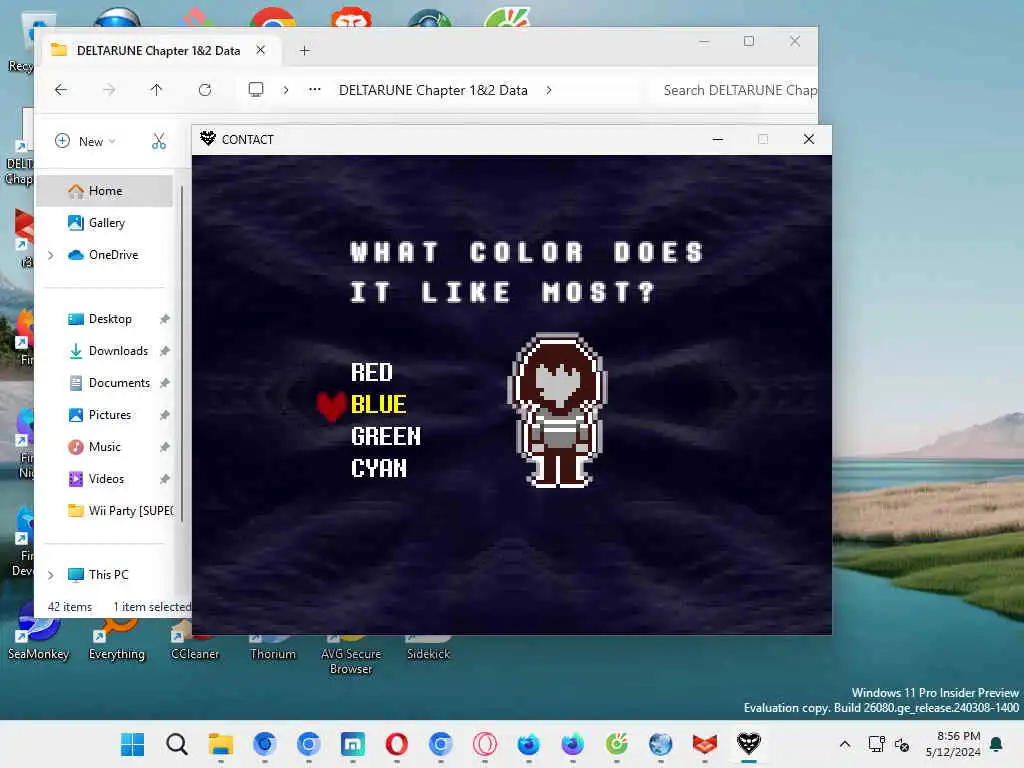1024x768 pixels.
Task: Open muted volume tray icon
Action: 902,744
